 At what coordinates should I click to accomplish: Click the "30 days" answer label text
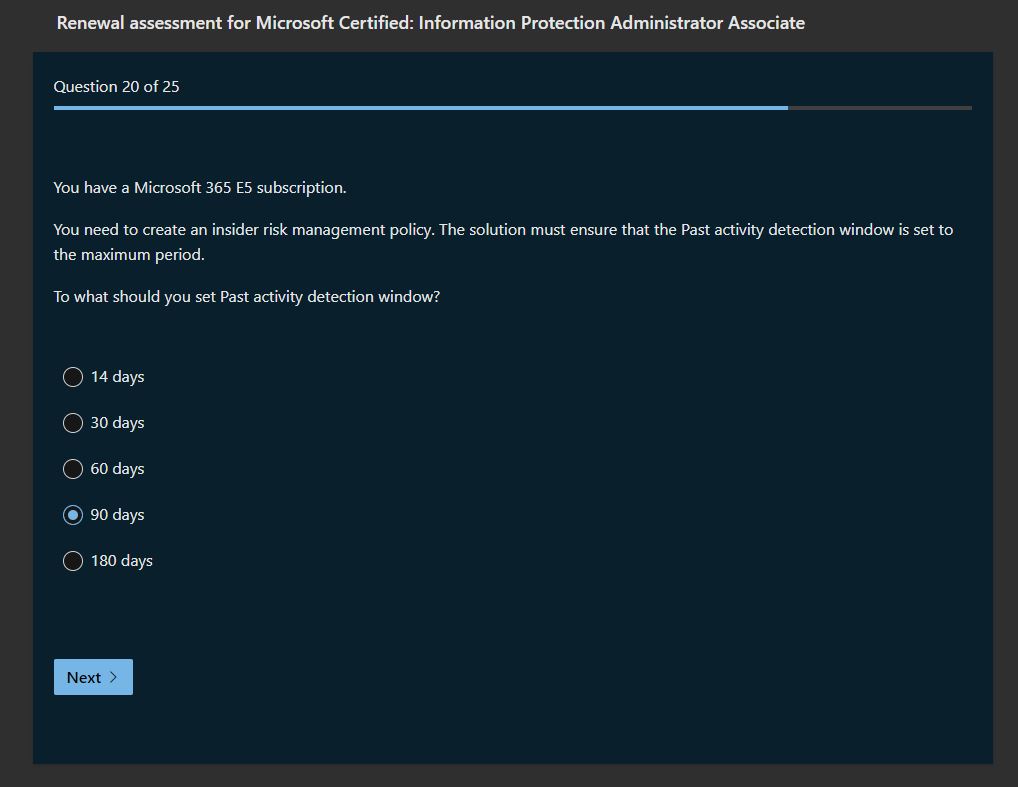(117, 423)
